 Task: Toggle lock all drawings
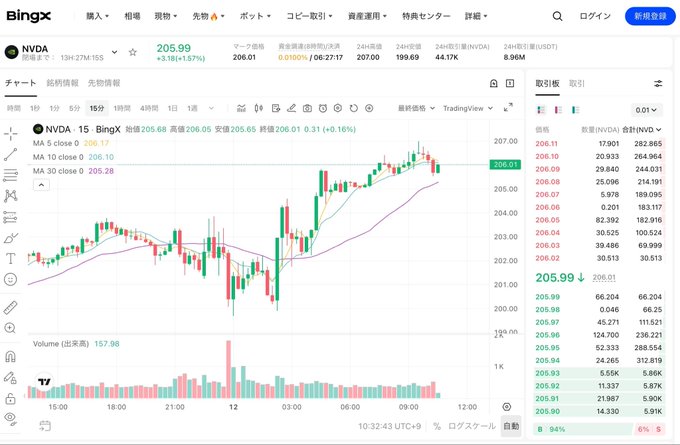coord(10,398)
